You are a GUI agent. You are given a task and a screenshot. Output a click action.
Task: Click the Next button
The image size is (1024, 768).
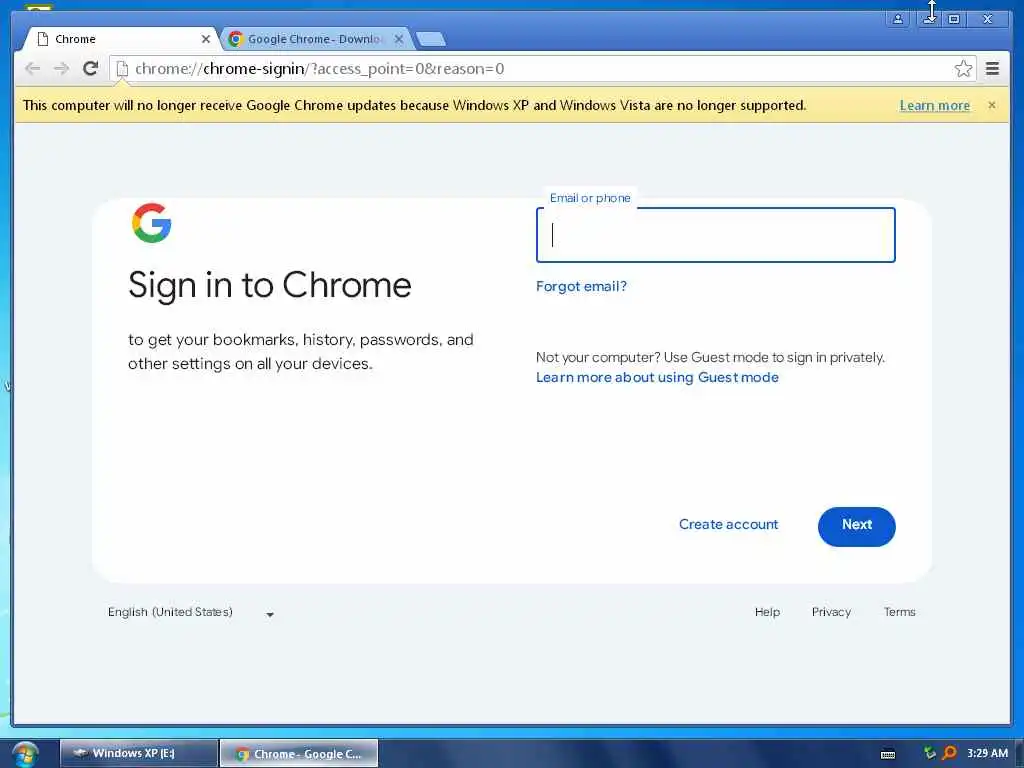856,526
